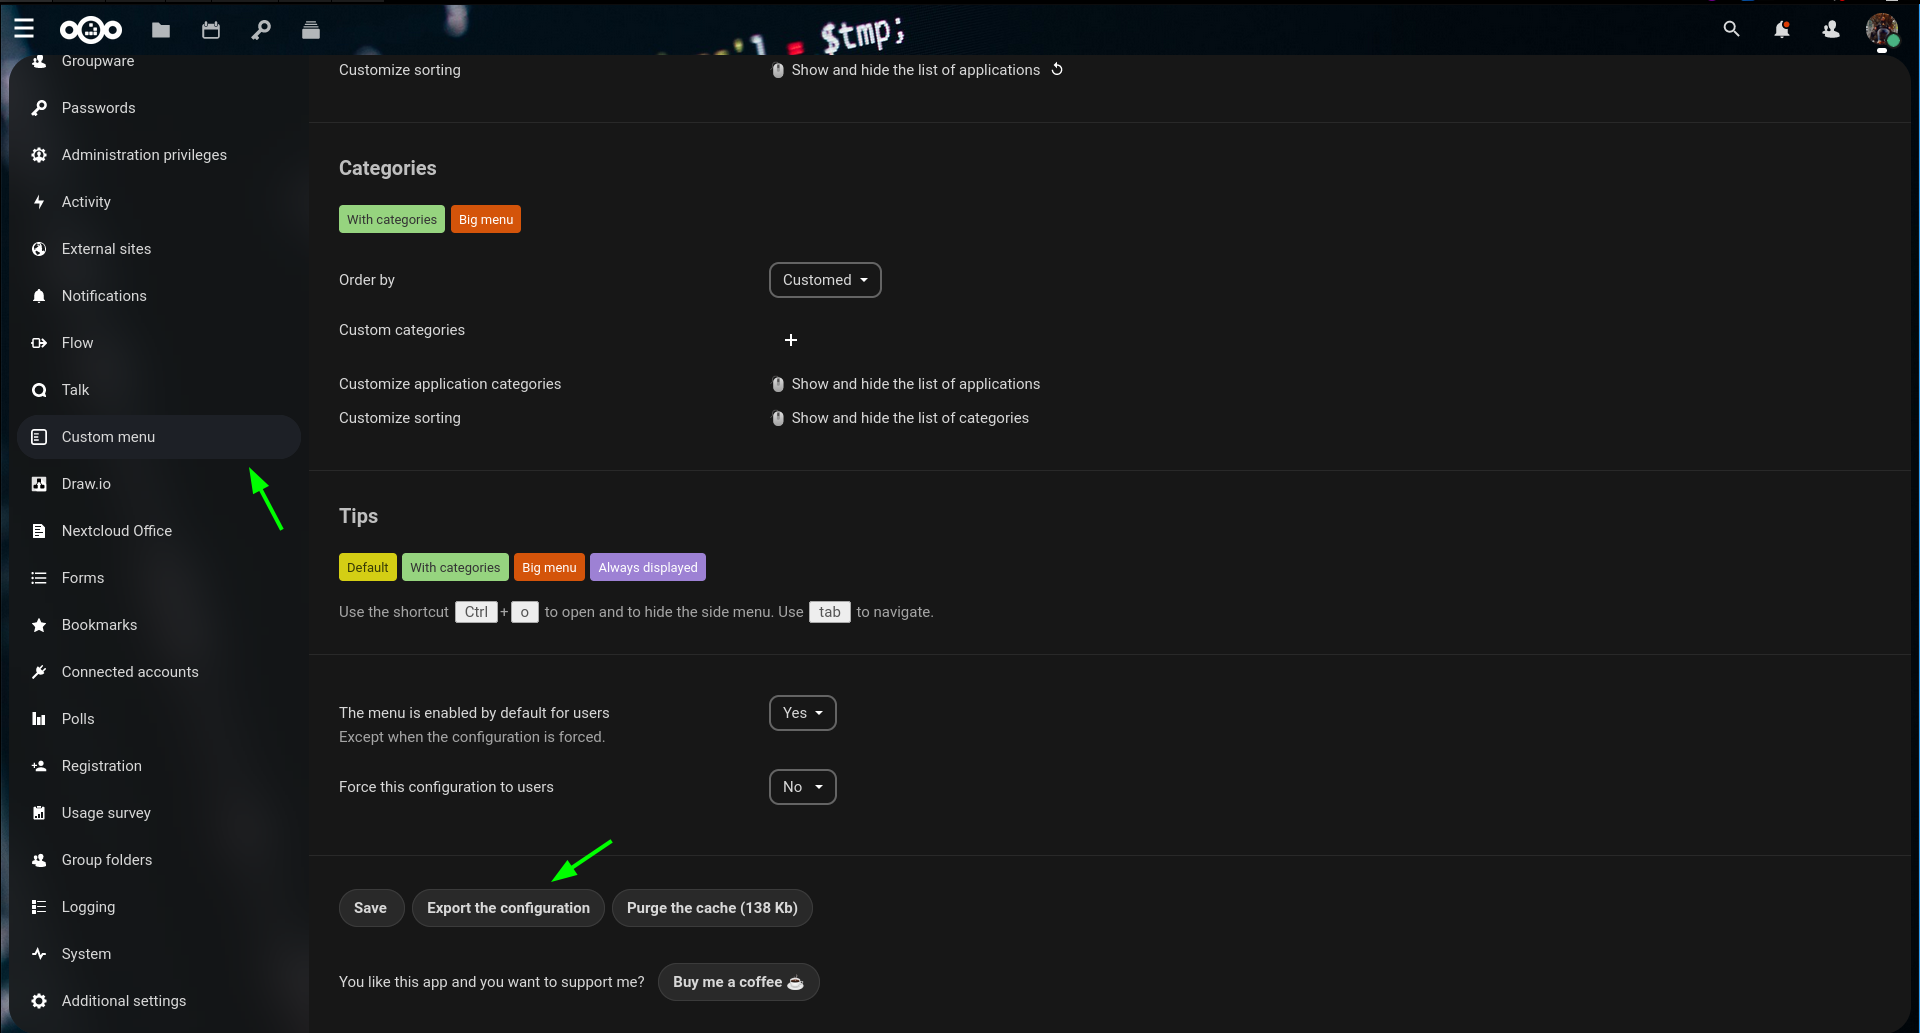Click the user avatar in top right

click(x=1881, y=30)
